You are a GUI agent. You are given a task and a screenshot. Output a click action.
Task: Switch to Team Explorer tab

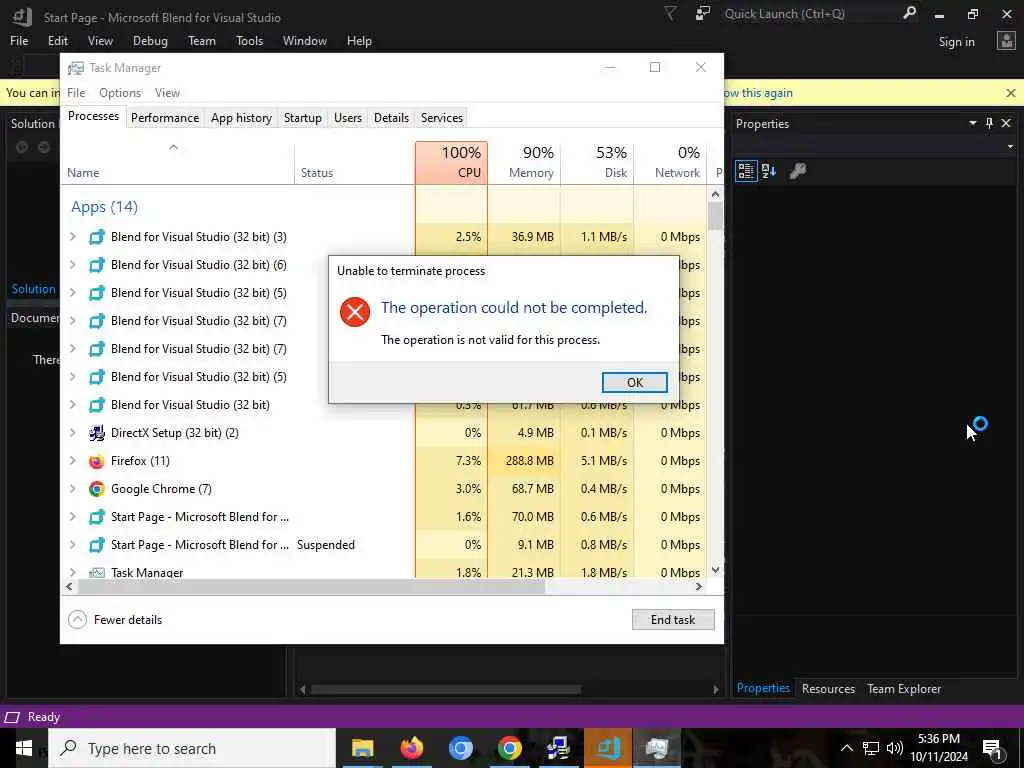tap(904, 688)
